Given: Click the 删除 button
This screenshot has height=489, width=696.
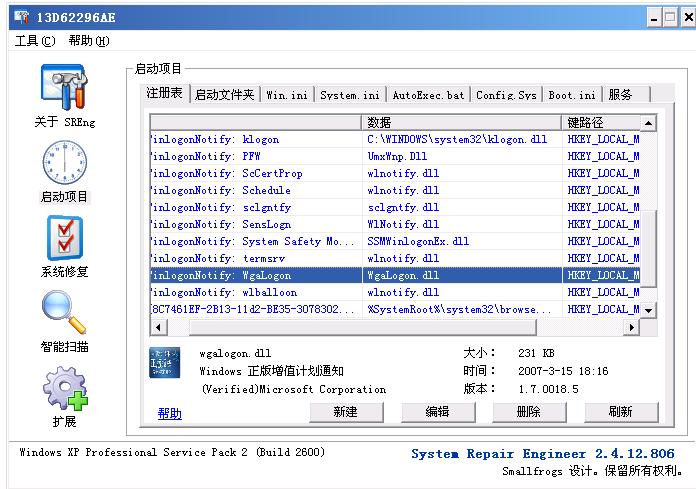Looking at the screenshot, I should (529, 412).
